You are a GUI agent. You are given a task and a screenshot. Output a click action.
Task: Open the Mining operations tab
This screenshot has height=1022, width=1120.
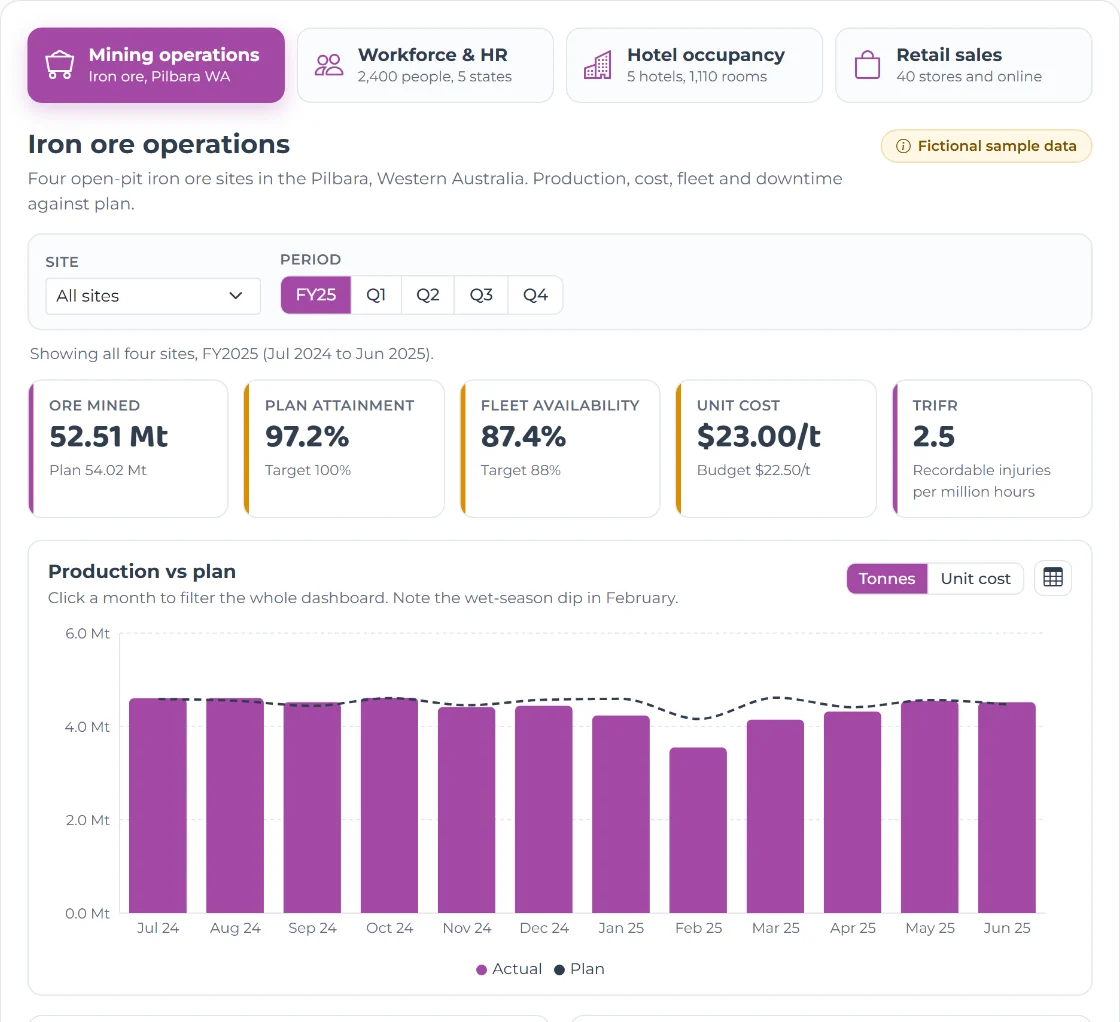[156, 65]
